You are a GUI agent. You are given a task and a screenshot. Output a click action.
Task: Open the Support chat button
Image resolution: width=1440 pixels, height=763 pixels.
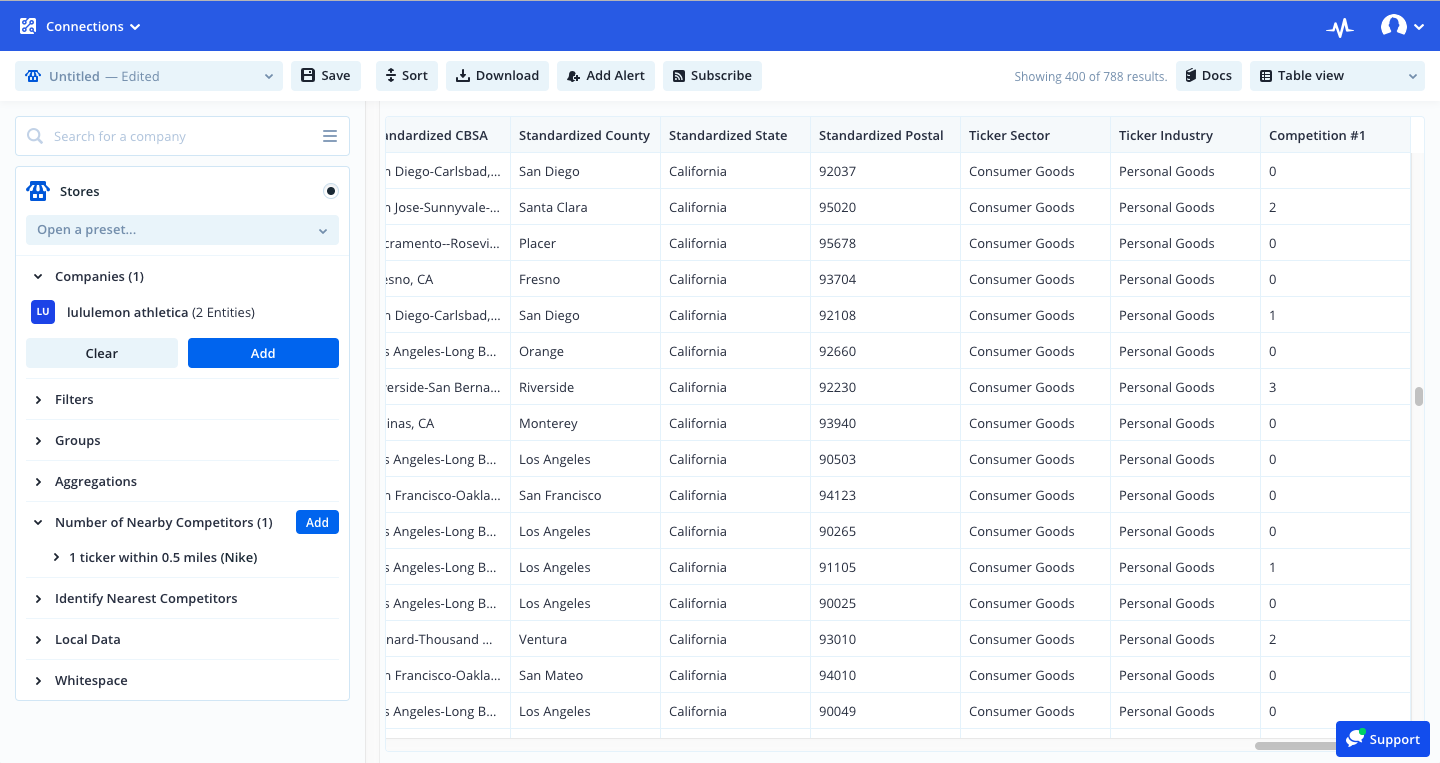1383,739
